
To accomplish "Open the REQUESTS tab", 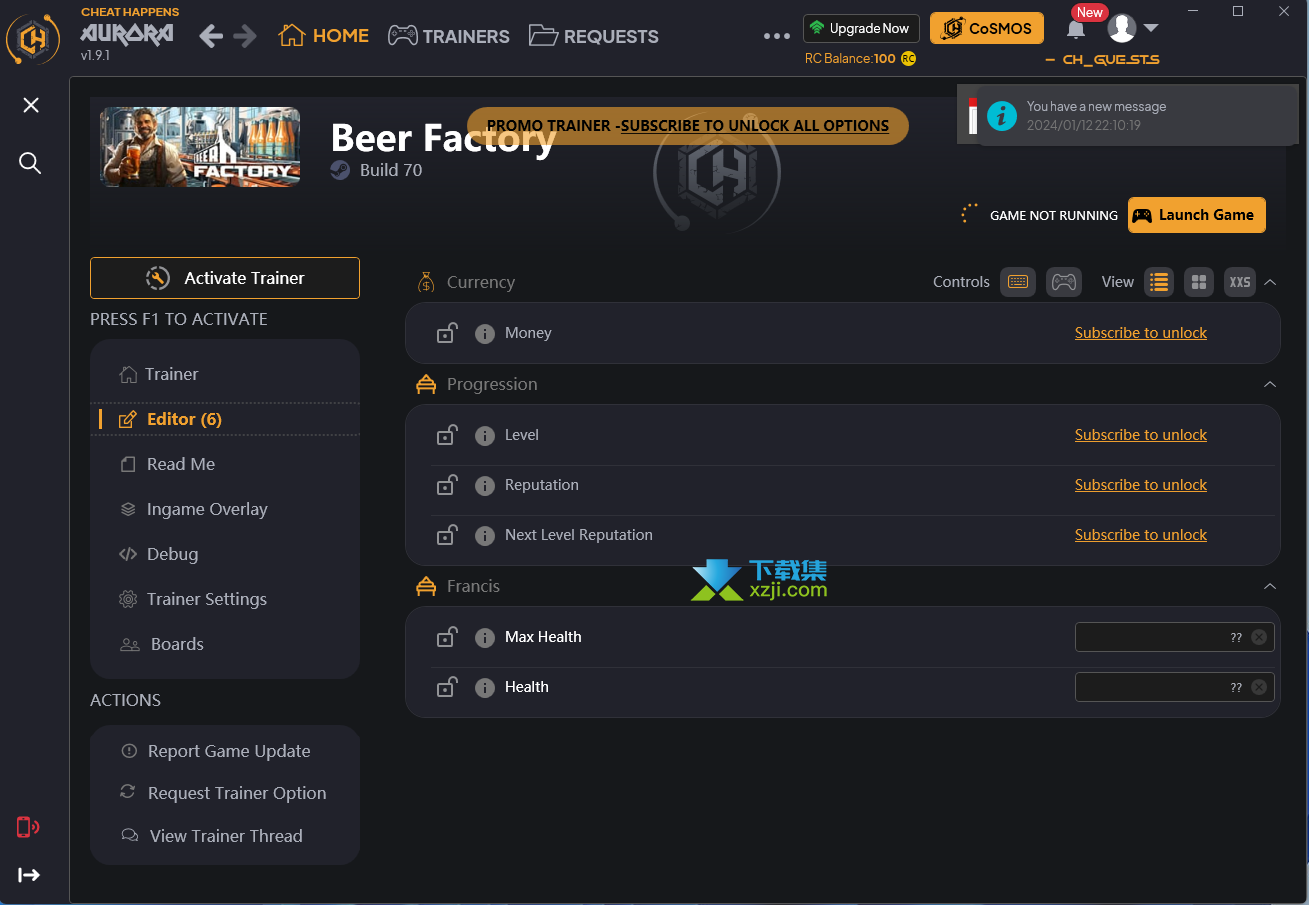I will pos(594,36).
